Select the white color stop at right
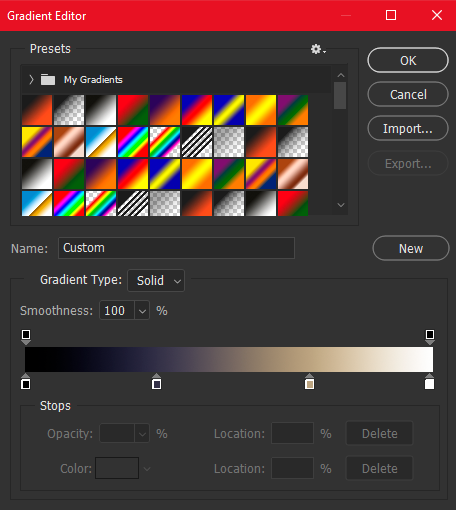This screenshot has width=456, height=510. 430,382
